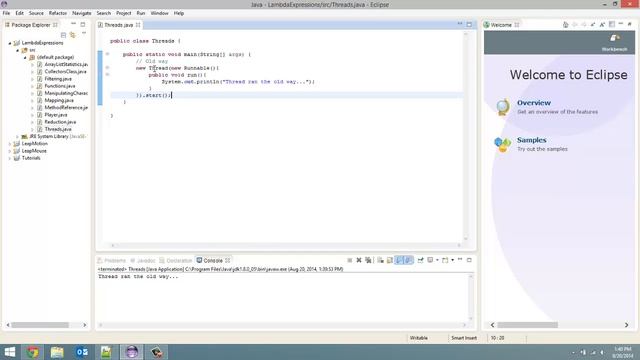Maximize the Package Explorer view
Screen dimensions: 640x360
(83, 24)
